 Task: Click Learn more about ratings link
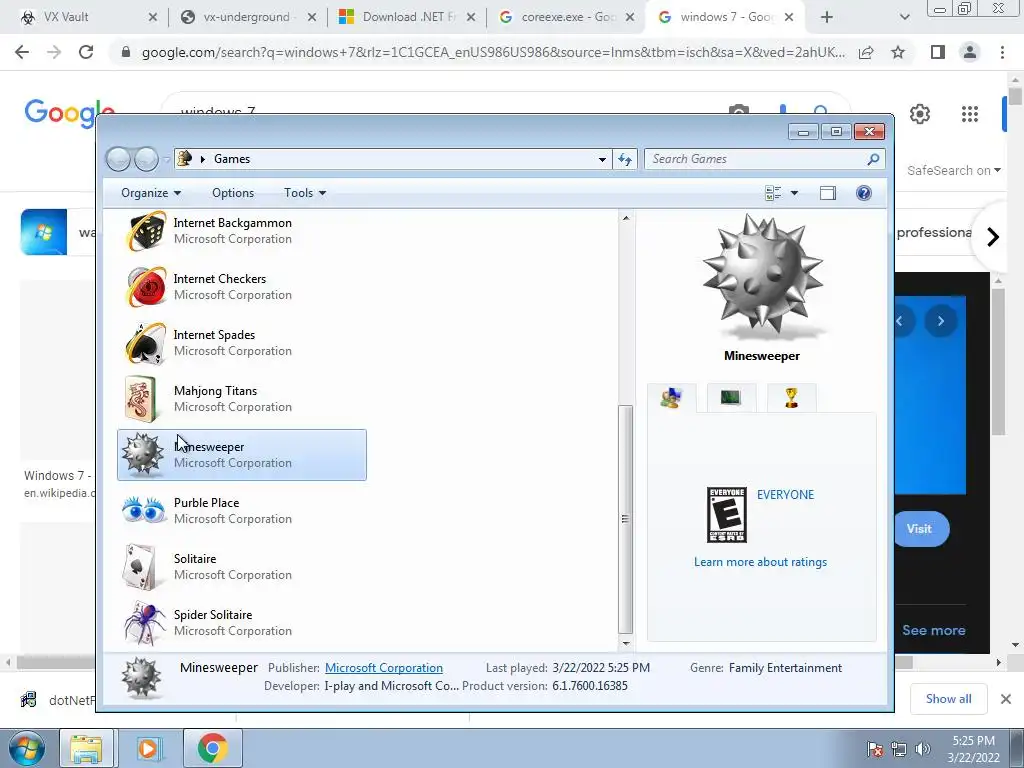pyautogui.click(x=760, y=562)
